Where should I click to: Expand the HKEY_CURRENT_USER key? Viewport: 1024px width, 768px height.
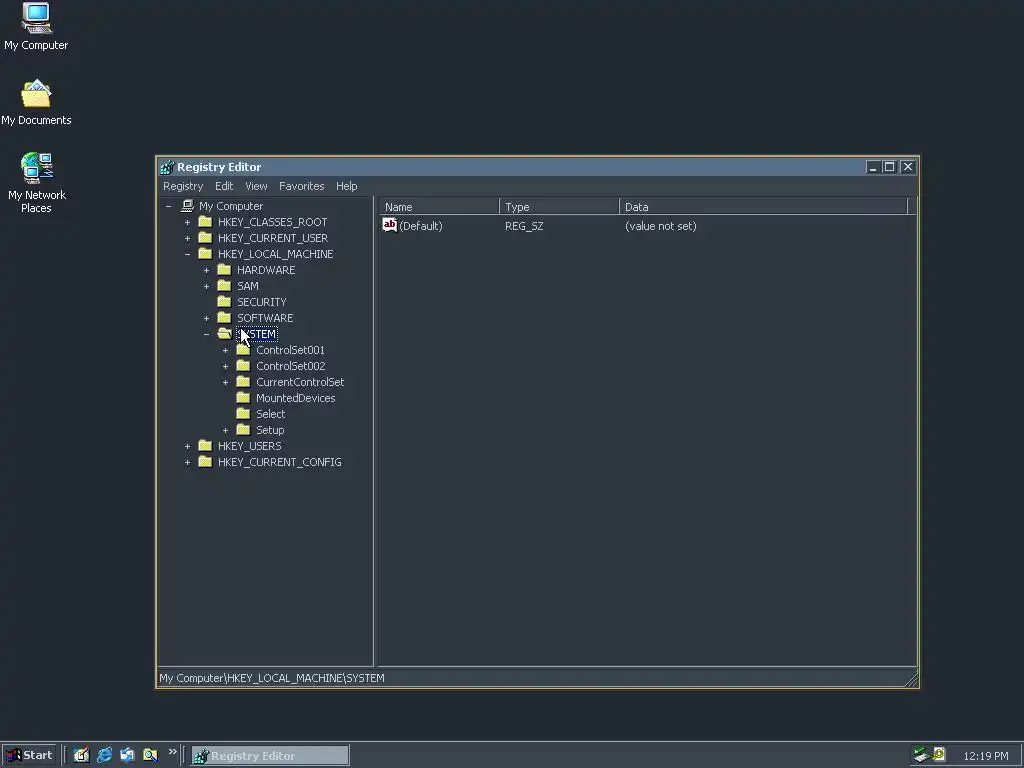(187, 238)
